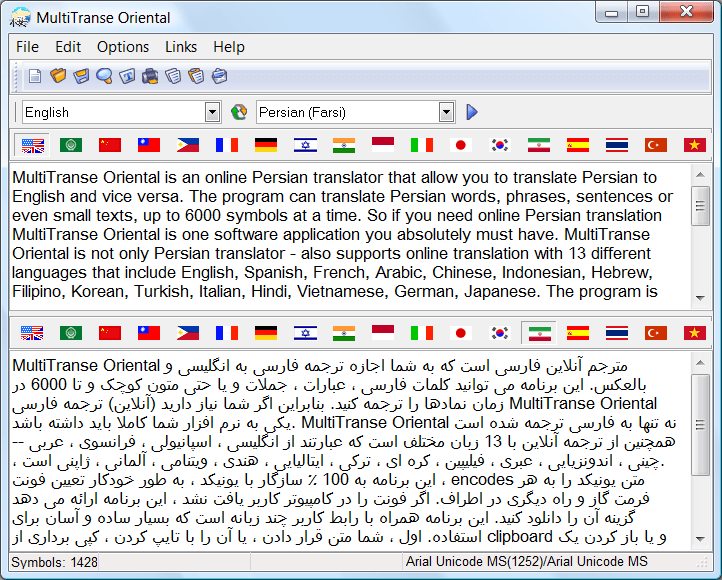
Task: Click the Send email envelope icon
Action: click(x=219, y=76)
